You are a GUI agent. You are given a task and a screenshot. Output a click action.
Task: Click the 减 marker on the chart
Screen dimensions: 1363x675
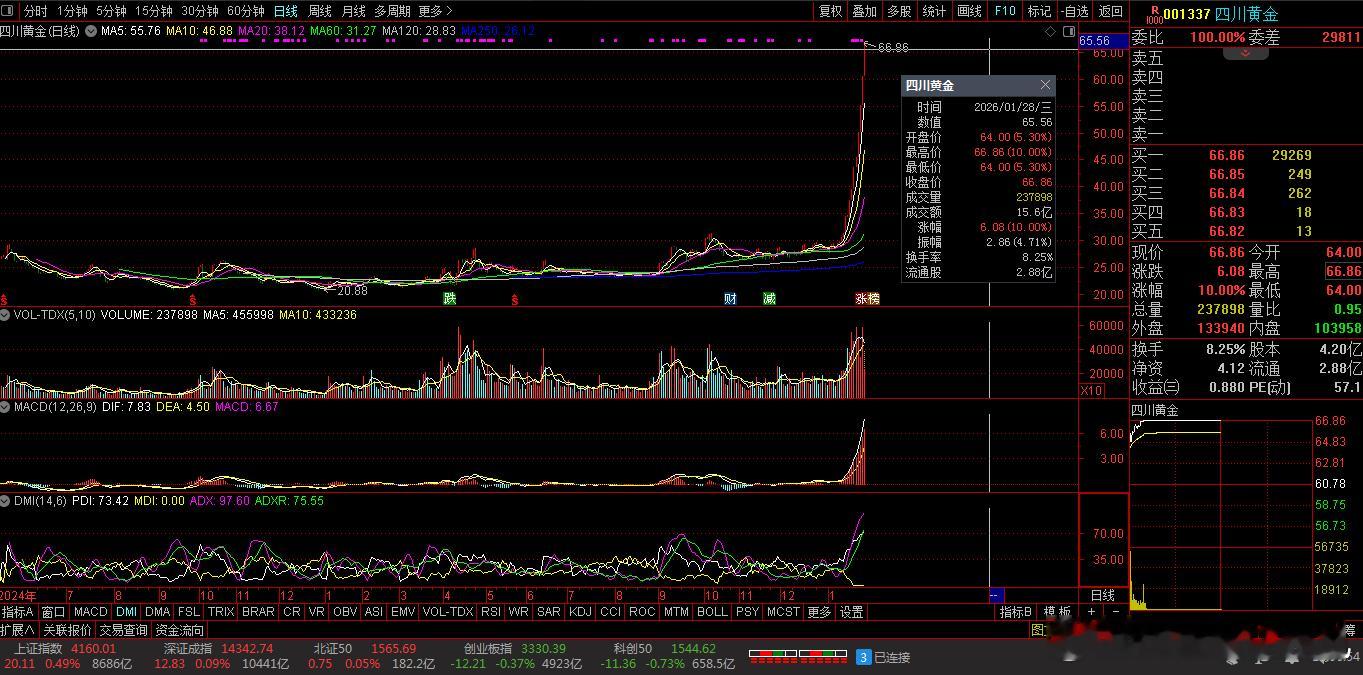(x=769, y=299)
